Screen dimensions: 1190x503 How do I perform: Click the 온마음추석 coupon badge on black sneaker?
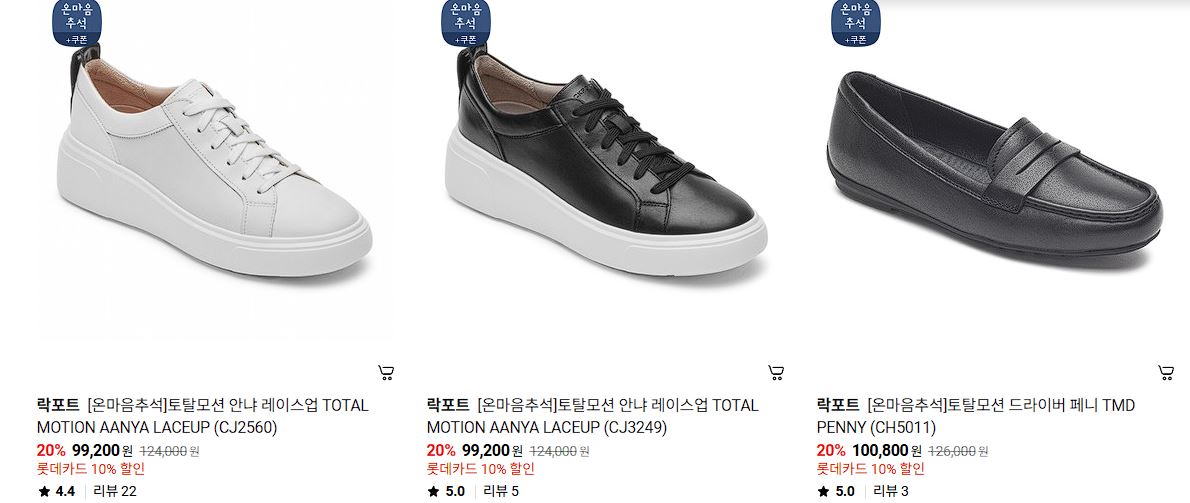point(466,23)
